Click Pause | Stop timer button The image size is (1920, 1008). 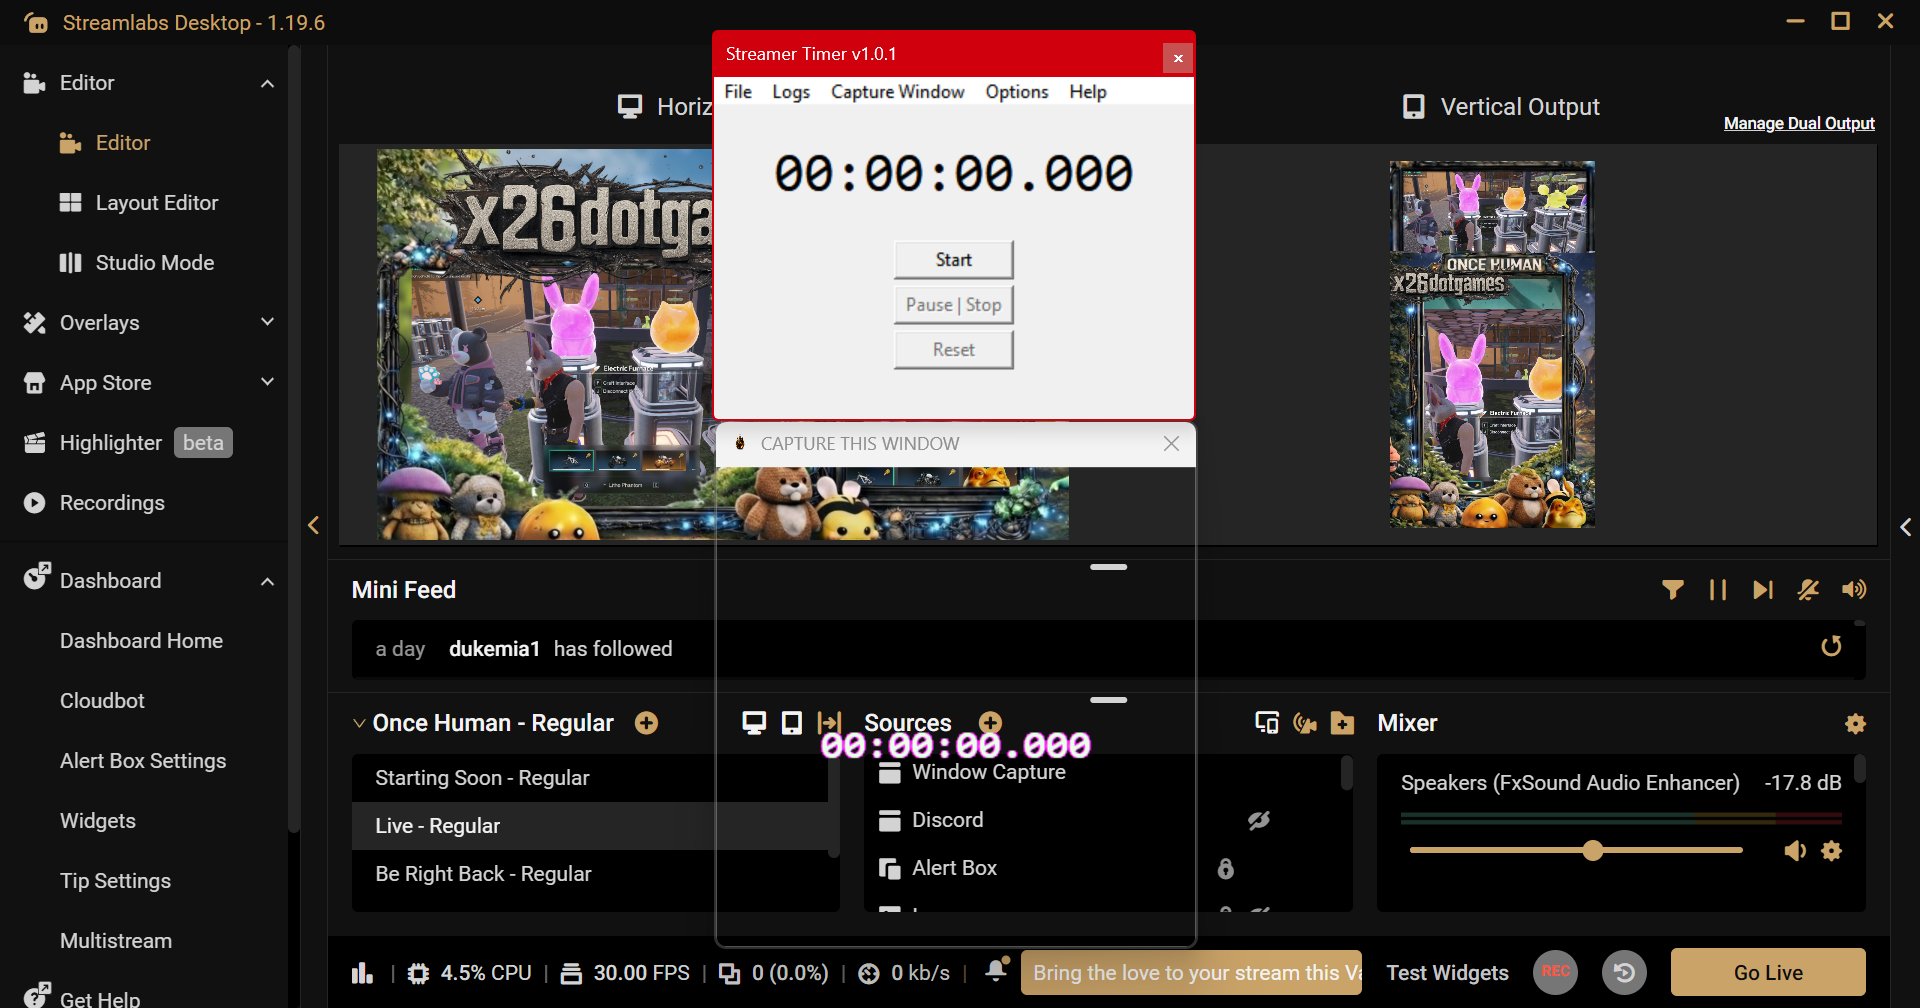[x=953, y=305]
